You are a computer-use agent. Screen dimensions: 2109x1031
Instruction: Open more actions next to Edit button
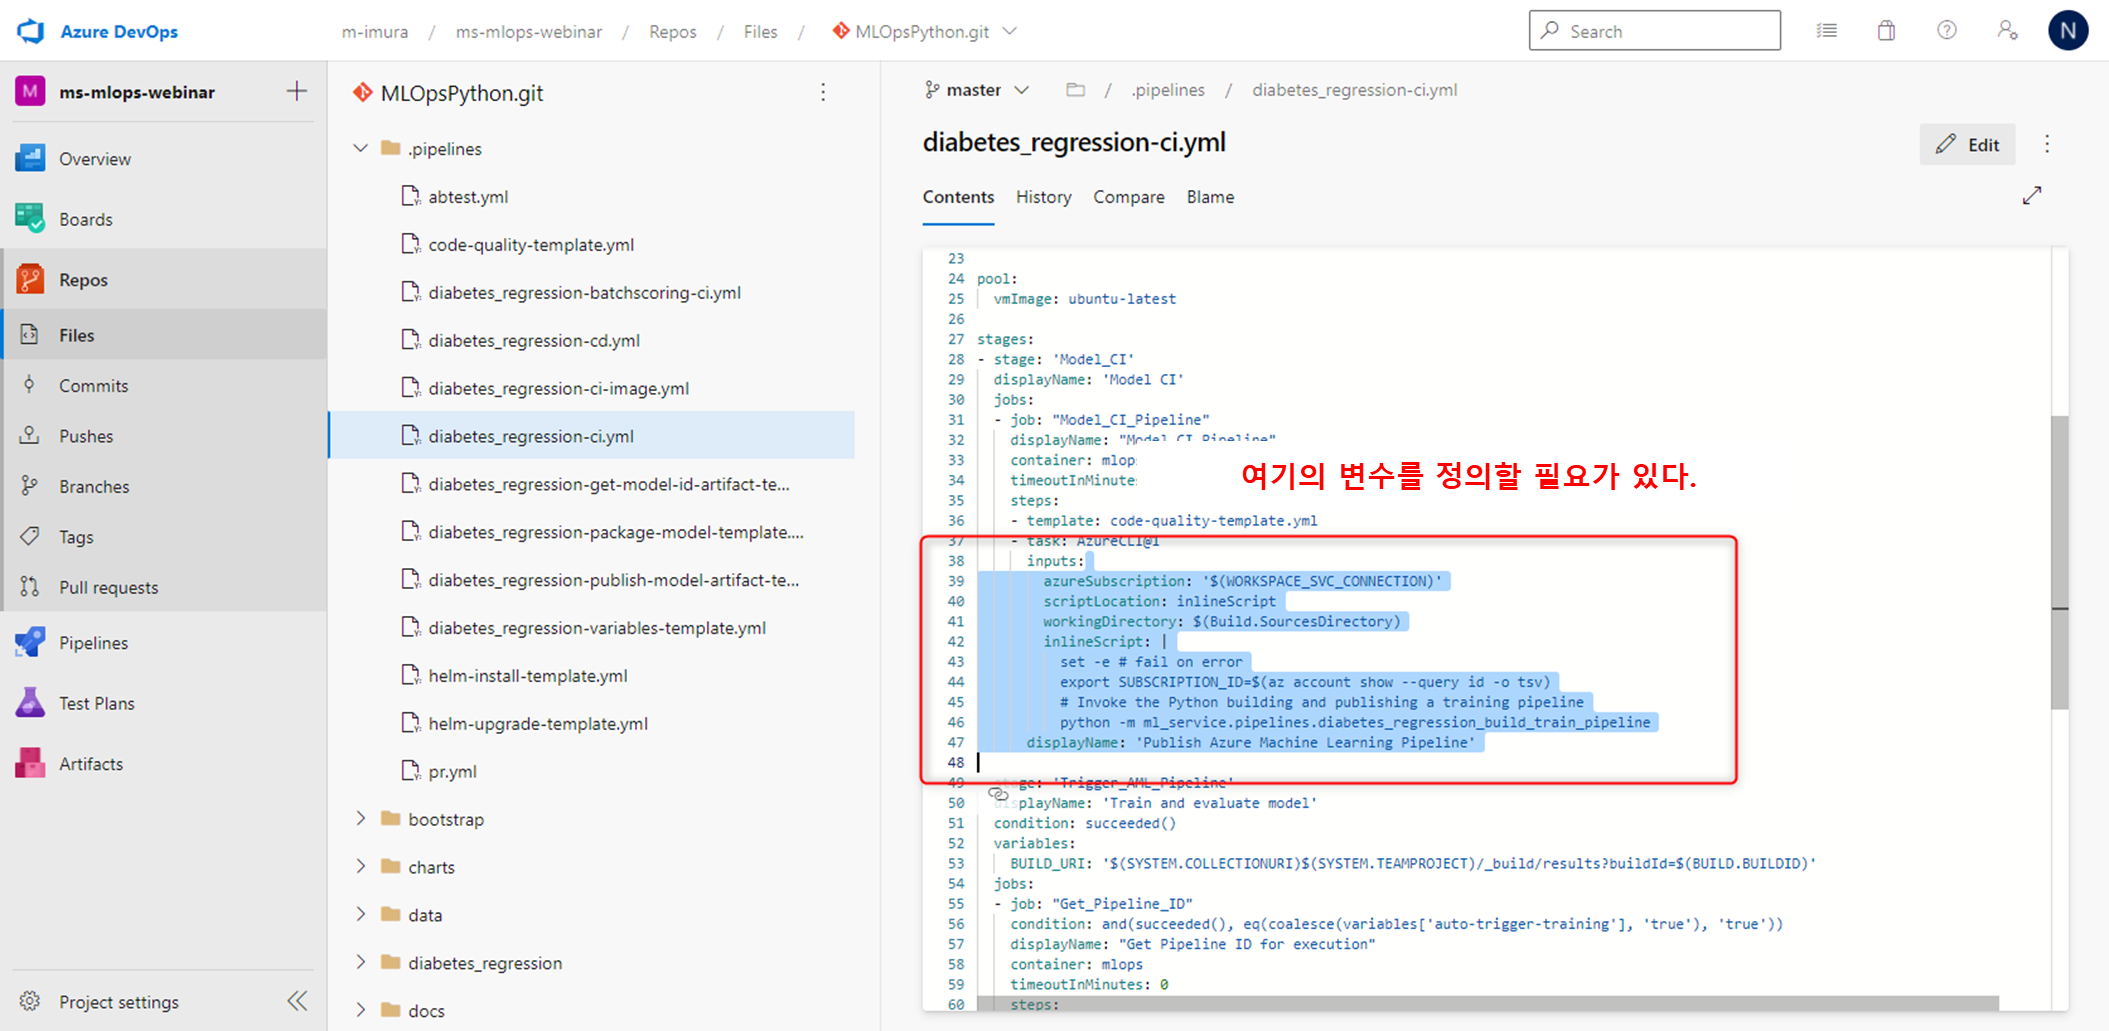(2047, 144)
